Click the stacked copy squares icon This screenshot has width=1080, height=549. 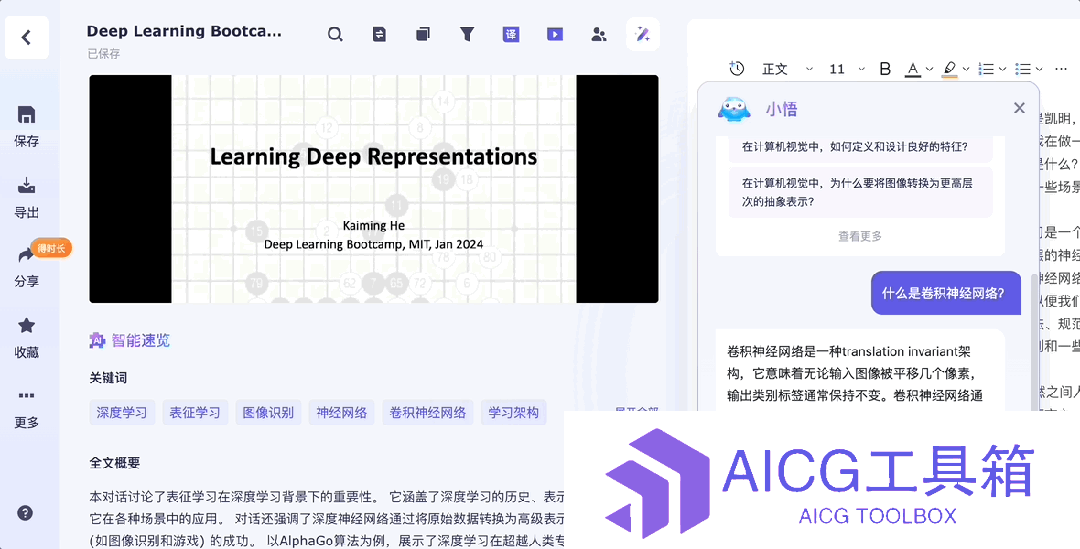pos(423,34)
